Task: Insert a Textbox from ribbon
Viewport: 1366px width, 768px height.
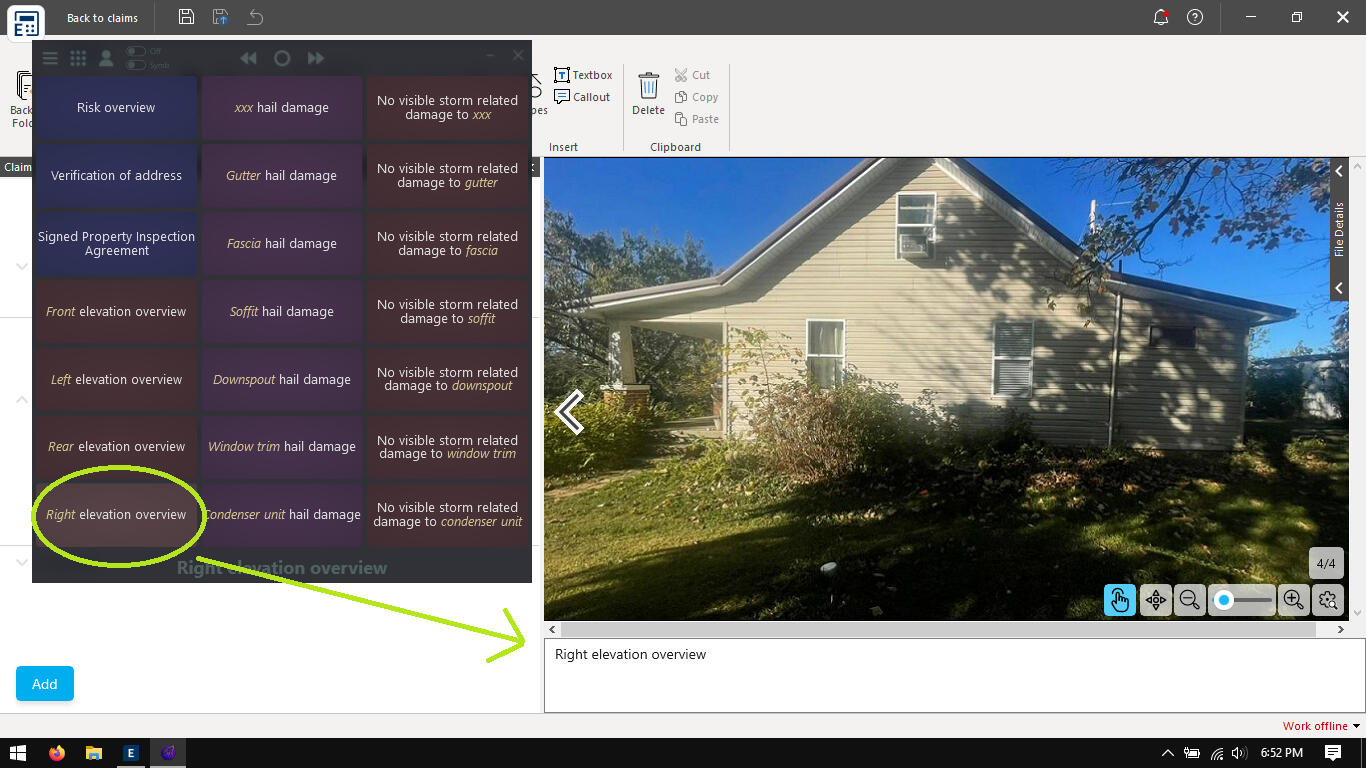Action: (583, 75)
